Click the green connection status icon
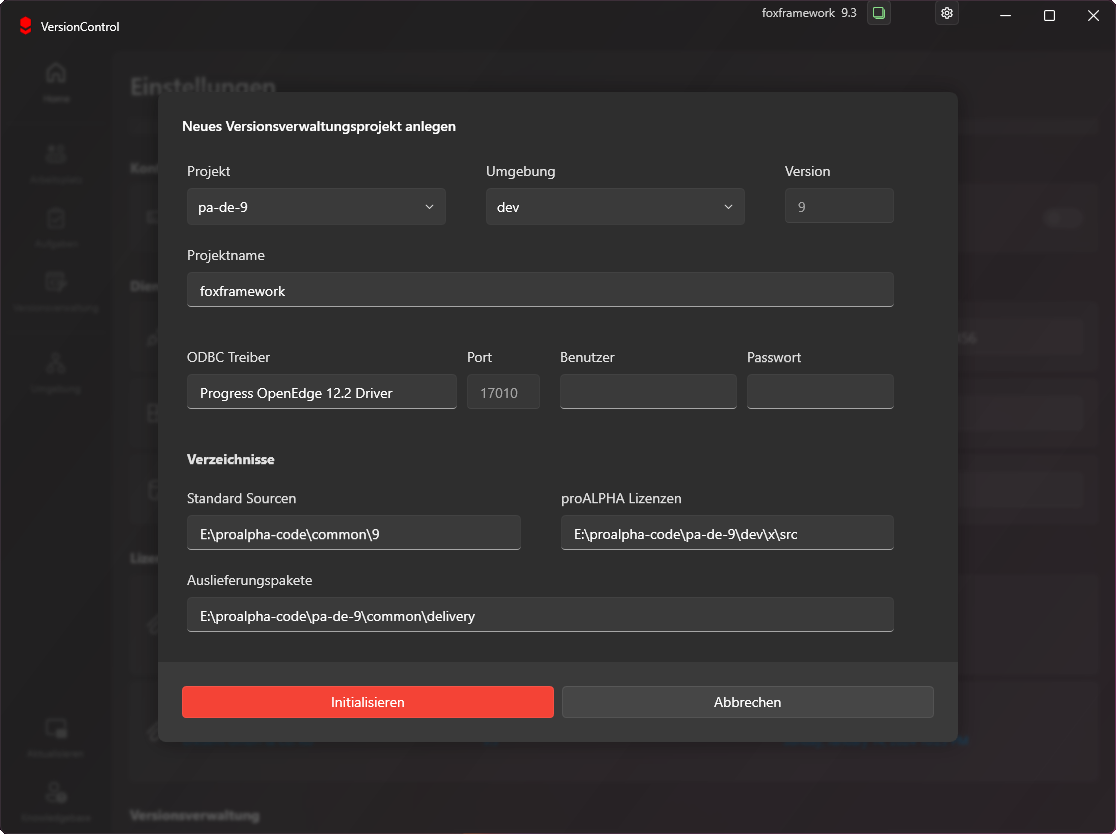Screen dimensions: 1116x834 click(x=878, y=14)
